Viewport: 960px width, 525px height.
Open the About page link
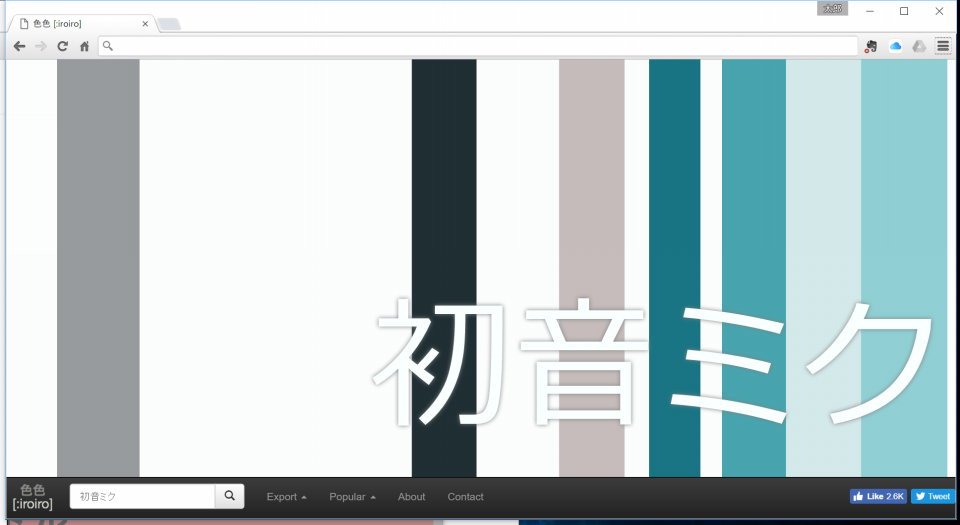[x=411, y=497]
